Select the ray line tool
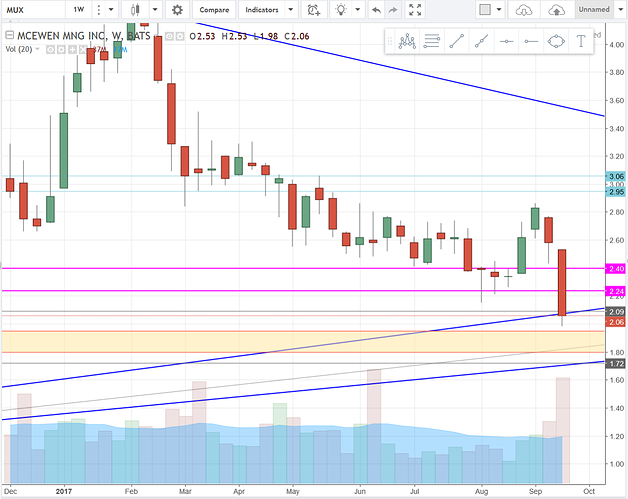Image resolution: width=628 pixels, height=499 pixels. (x=481, y=41)
